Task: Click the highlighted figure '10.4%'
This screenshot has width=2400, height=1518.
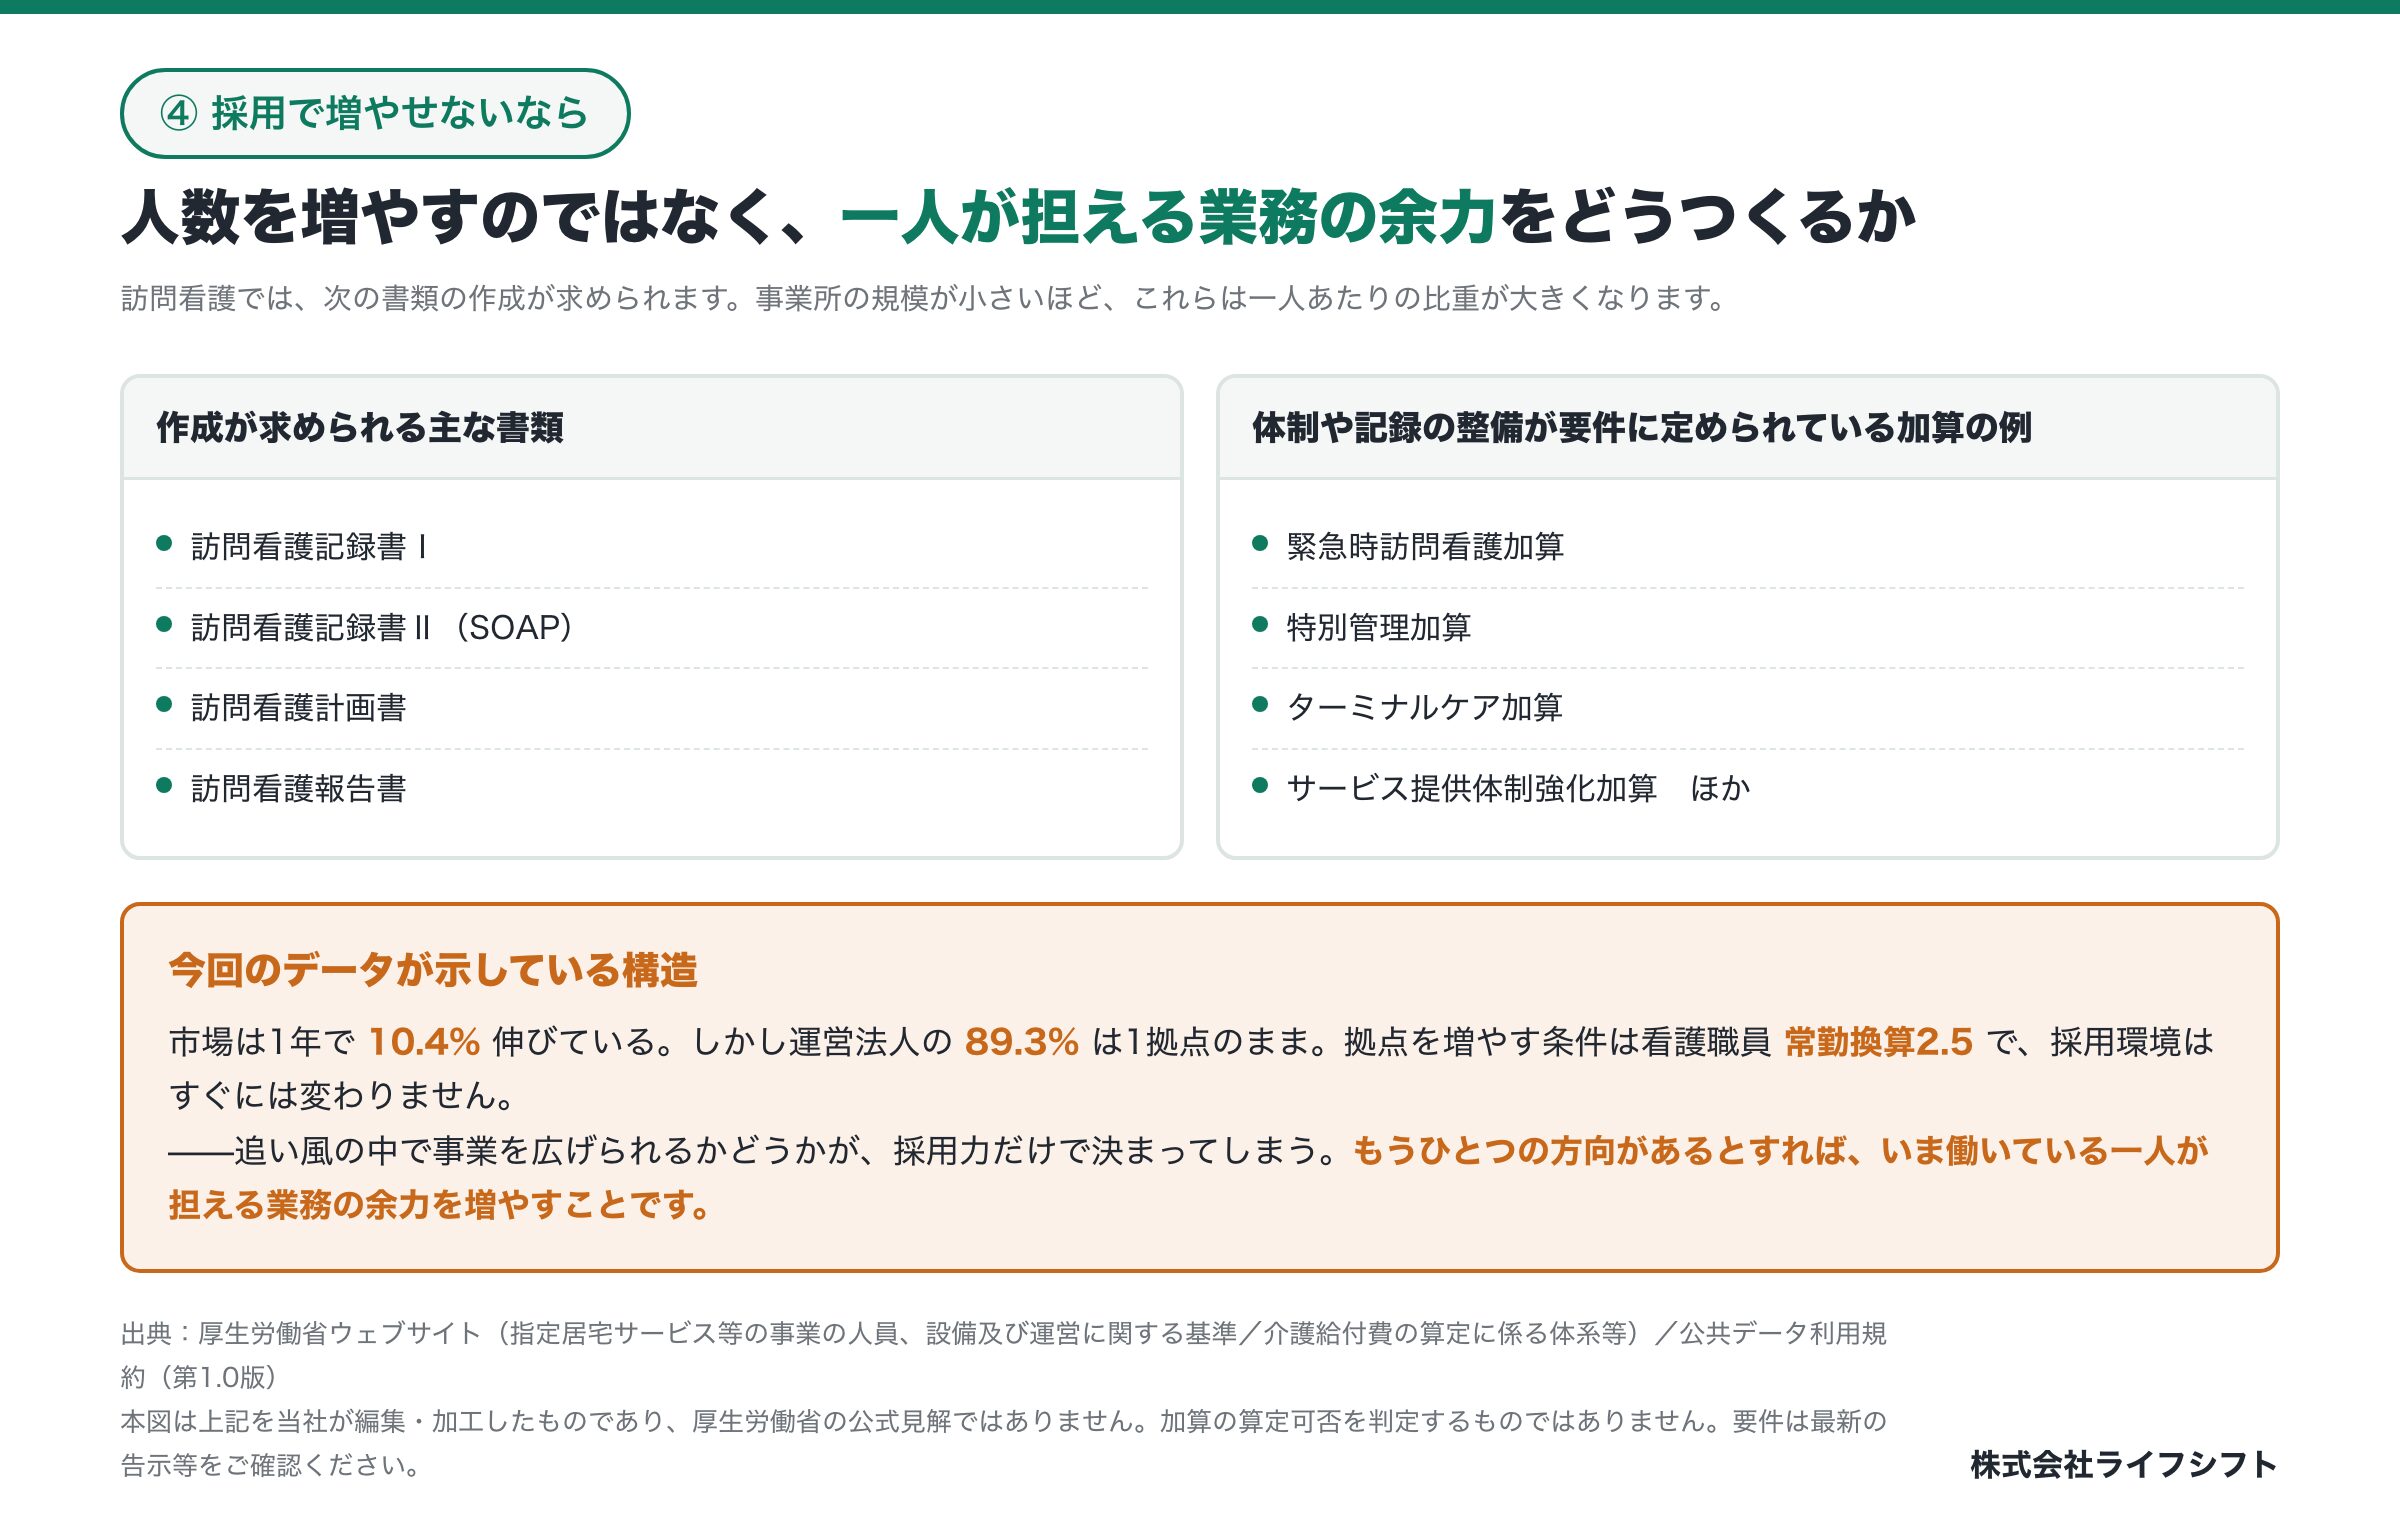Action: point(425,1042)
